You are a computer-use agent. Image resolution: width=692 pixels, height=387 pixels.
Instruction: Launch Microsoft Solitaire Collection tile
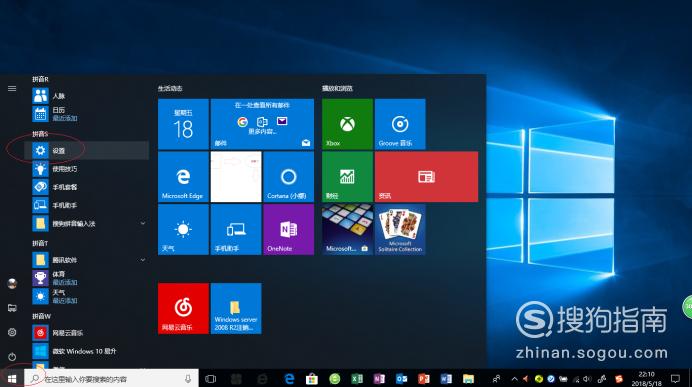click(400, 229)
